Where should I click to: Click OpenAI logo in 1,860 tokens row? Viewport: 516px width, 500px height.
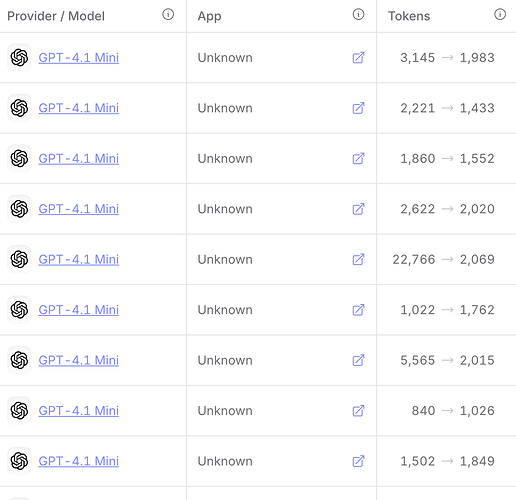19,158
